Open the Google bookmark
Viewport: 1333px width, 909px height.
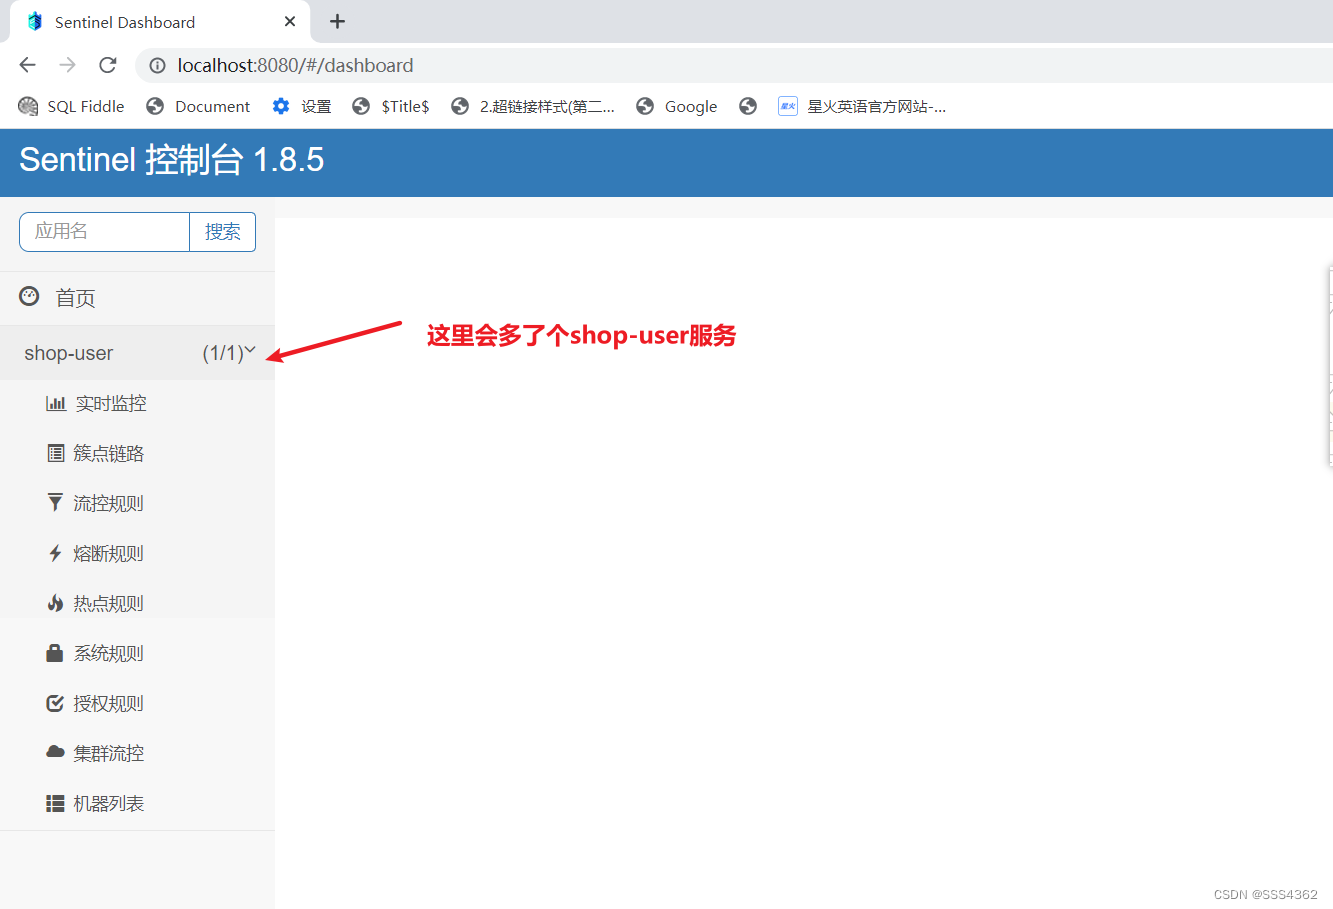pyautogui.click(x=677, y=106)
